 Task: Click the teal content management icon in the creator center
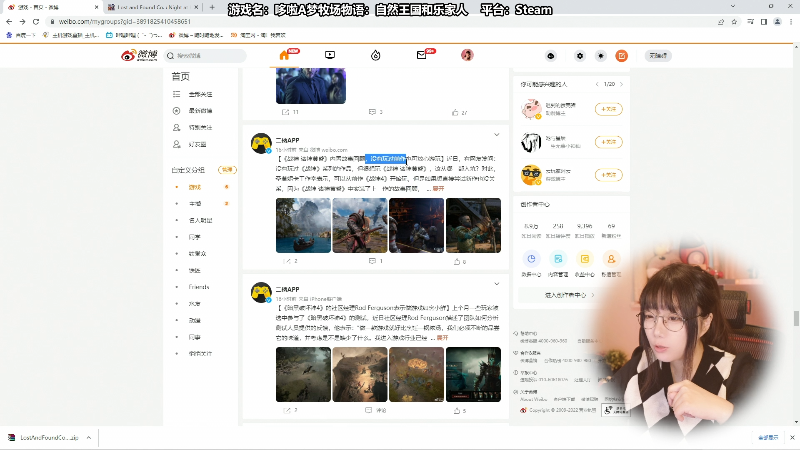coord(558,259)
